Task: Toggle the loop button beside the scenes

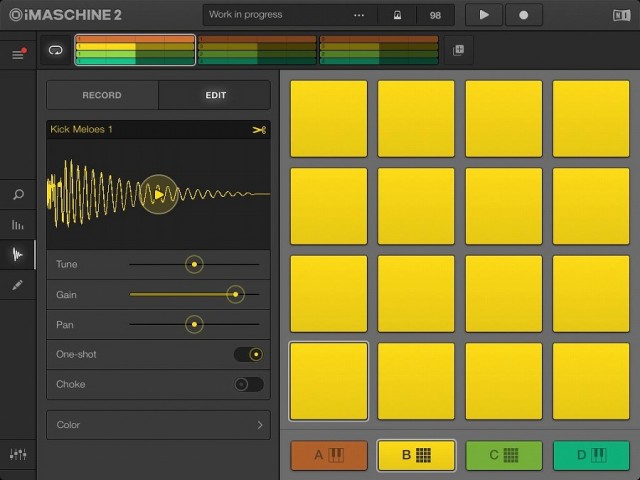Action: pyautogui.click(x=56, y=50)
